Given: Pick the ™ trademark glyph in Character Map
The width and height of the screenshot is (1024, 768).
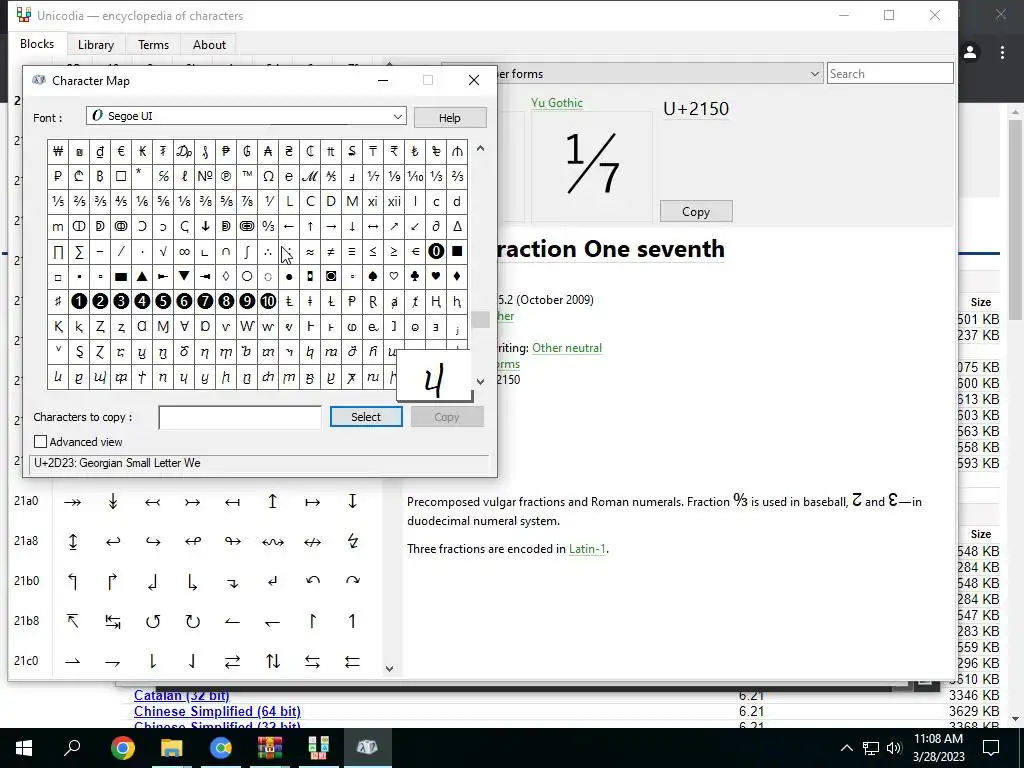Looking at the screenshot, I should (247, 176).
